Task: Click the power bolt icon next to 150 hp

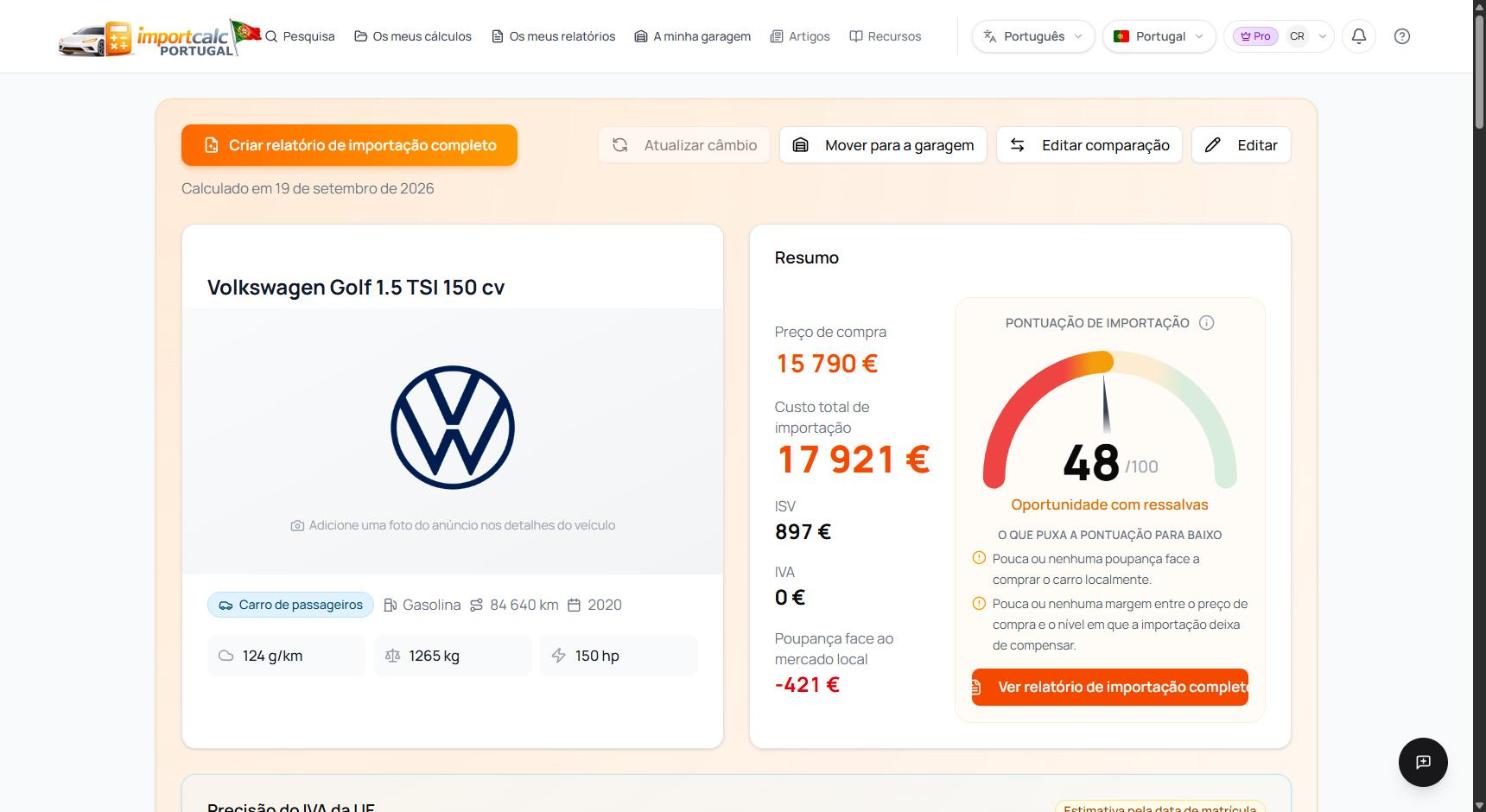Action: [558, 656]
